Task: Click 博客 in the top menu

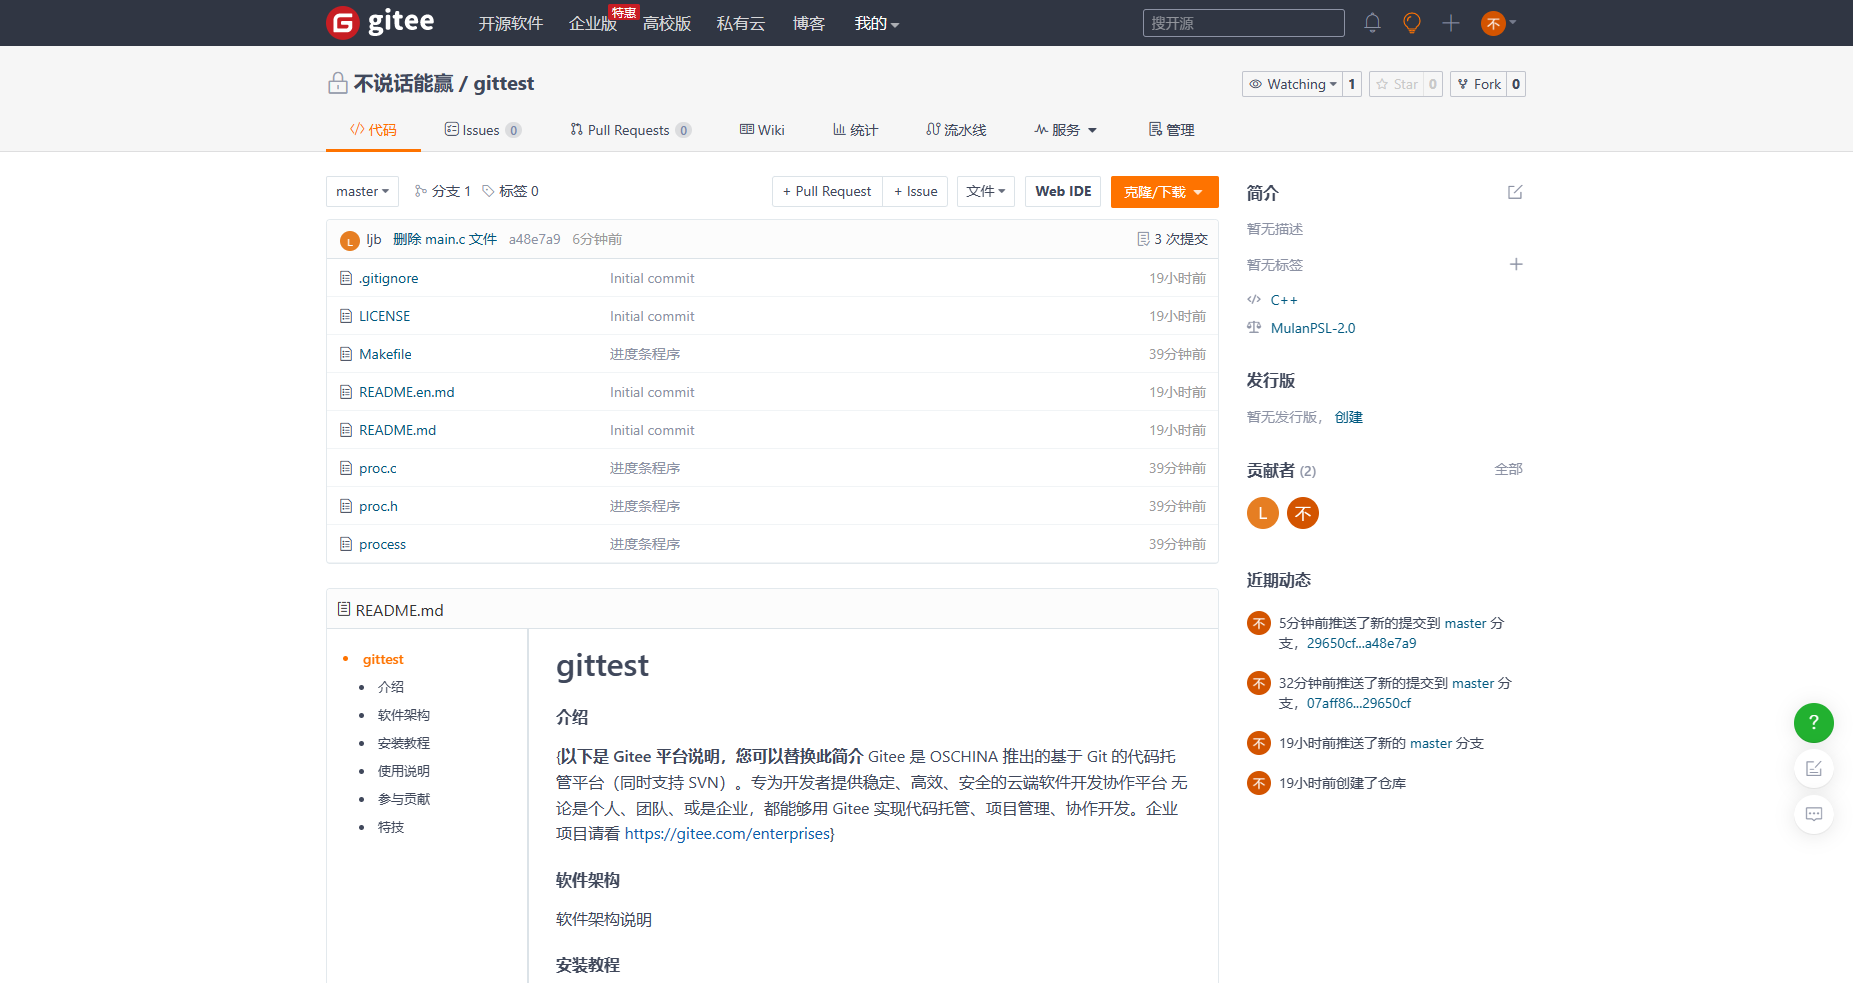Action: click(808, 23)
